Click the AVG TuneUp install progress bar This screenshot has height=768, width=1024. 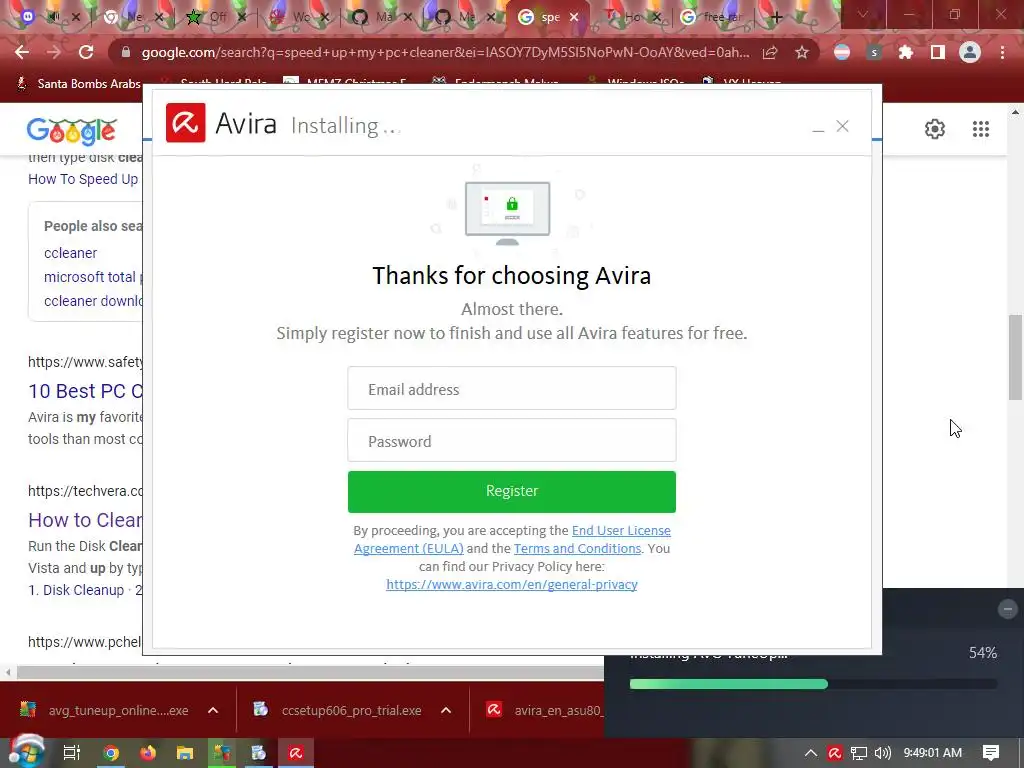pyautogui.click(x=813, y=684)
